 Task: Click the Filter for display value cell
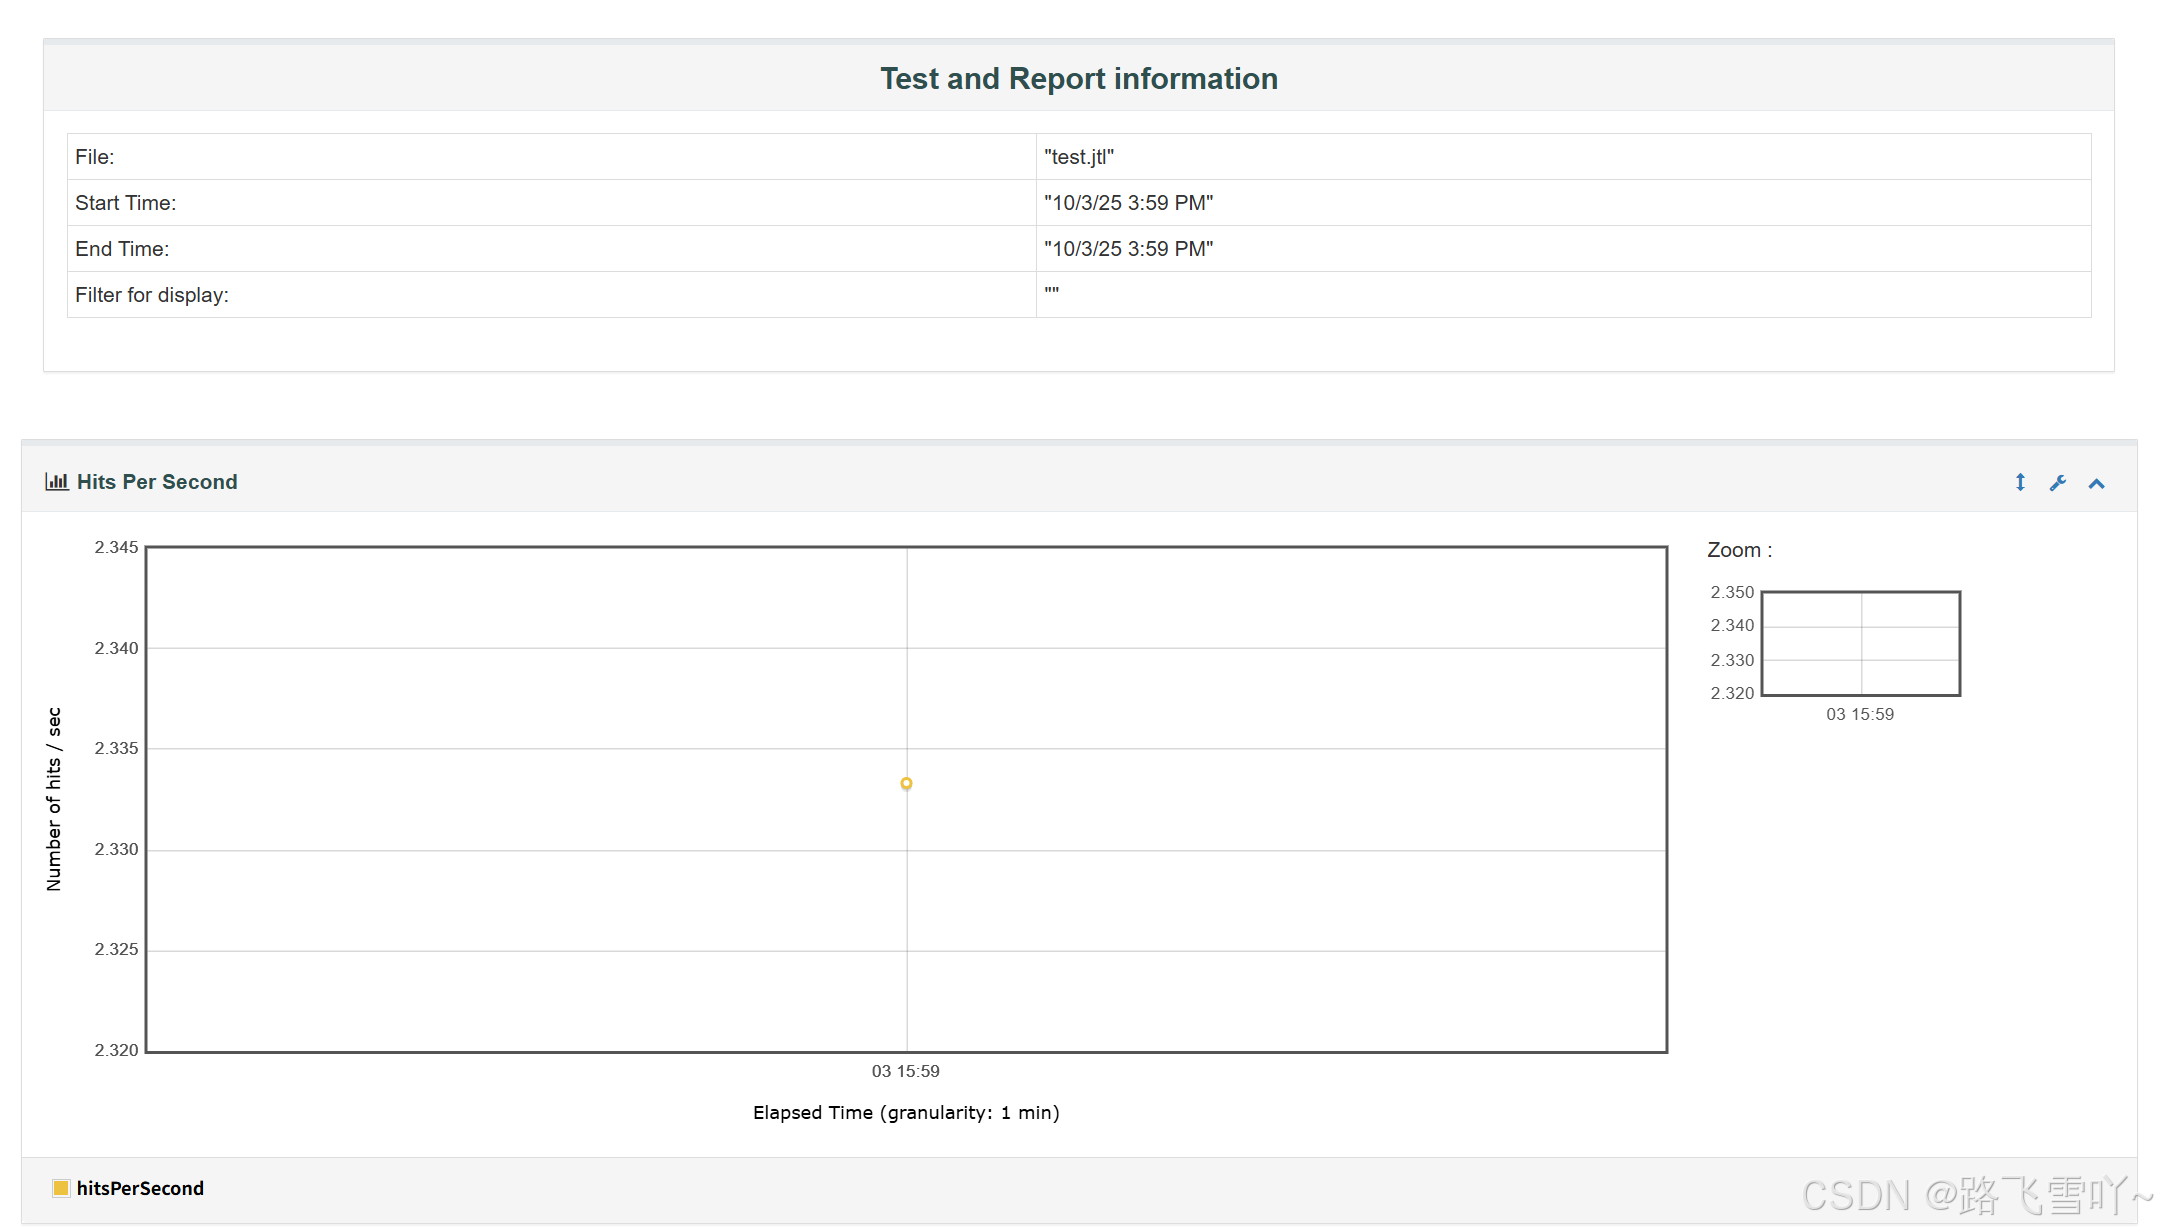(x=1052, y=294)
